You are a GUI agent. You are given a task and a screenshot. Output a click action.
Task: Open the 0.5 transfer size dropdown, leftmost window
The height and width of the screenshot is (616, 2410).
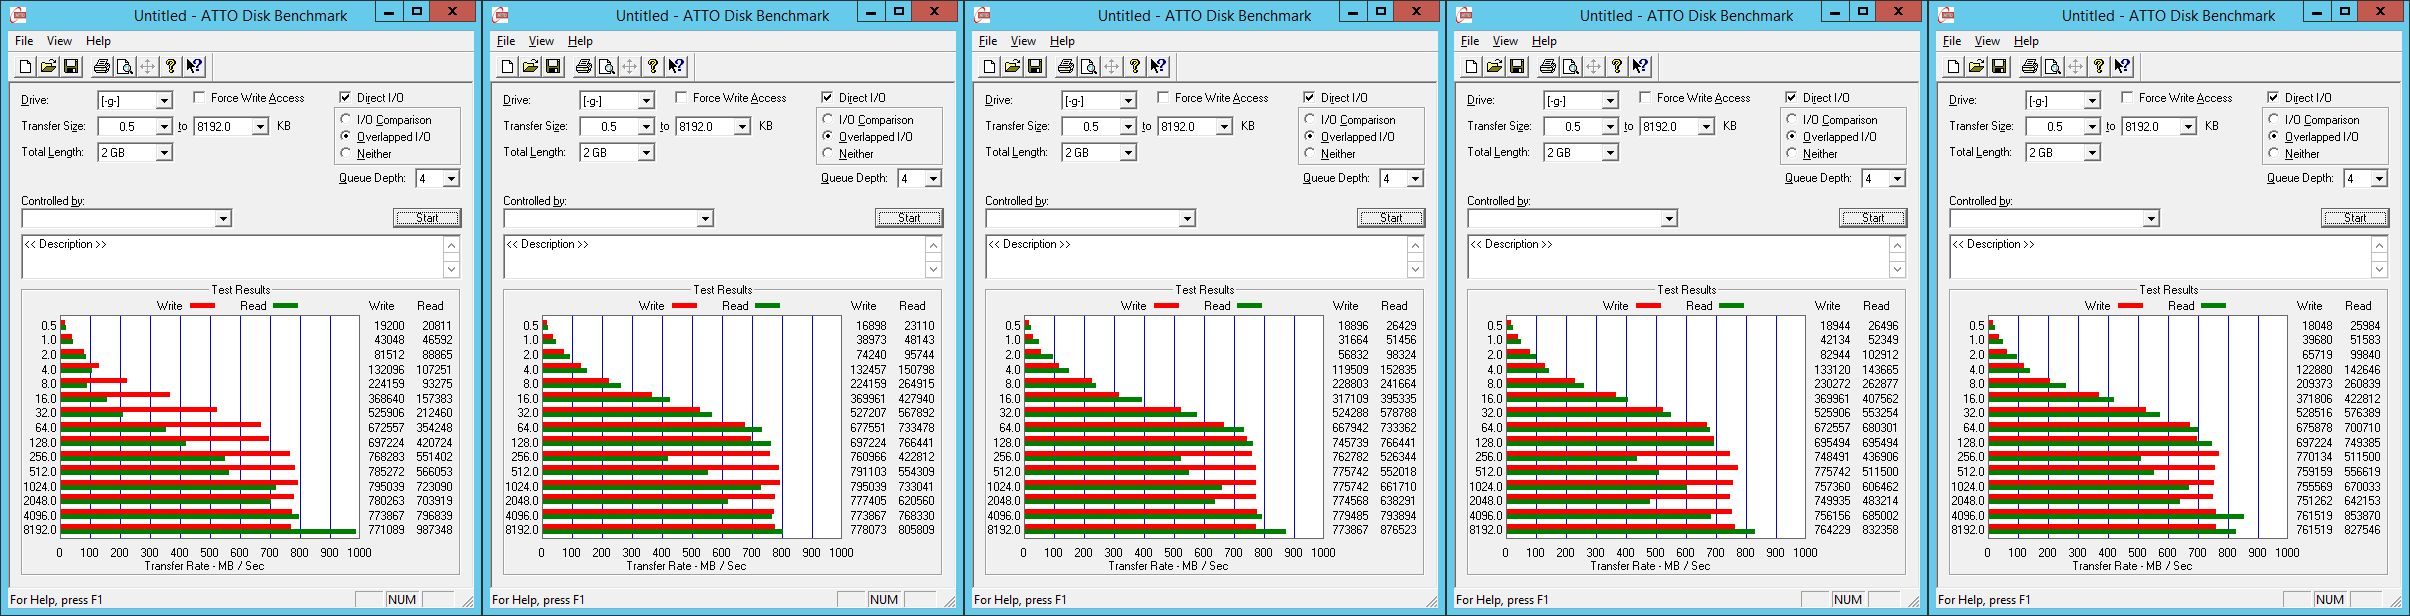click(164, 127)
